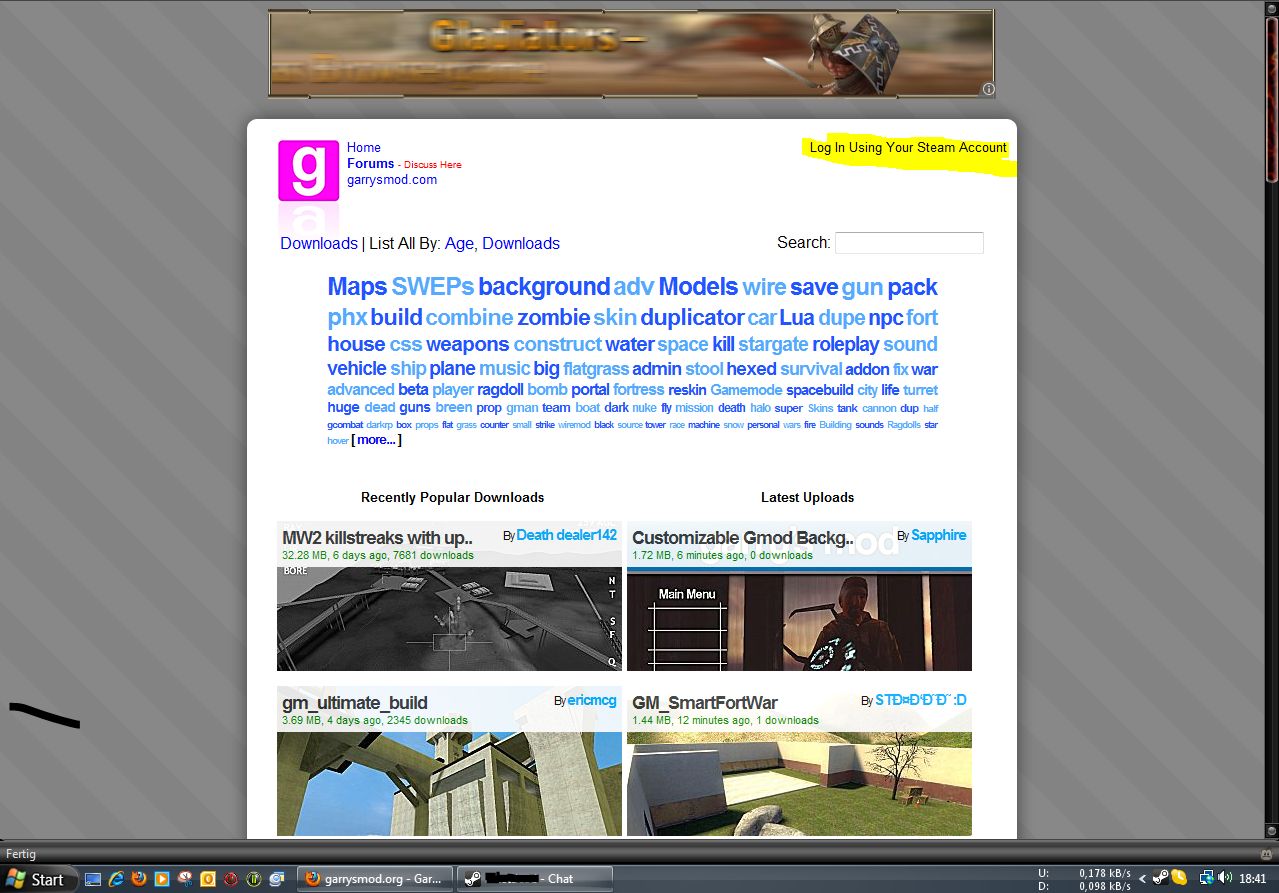Click the pink Garry's Mod logo
The height and width of the screenshot is (893, 1279).
tap(308, 171)
